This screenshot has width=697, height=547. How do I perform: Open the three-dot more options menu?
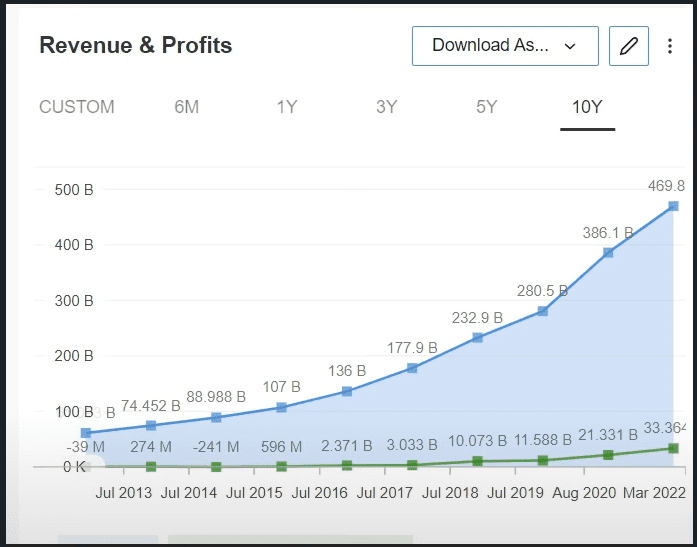tap(670, 46)
